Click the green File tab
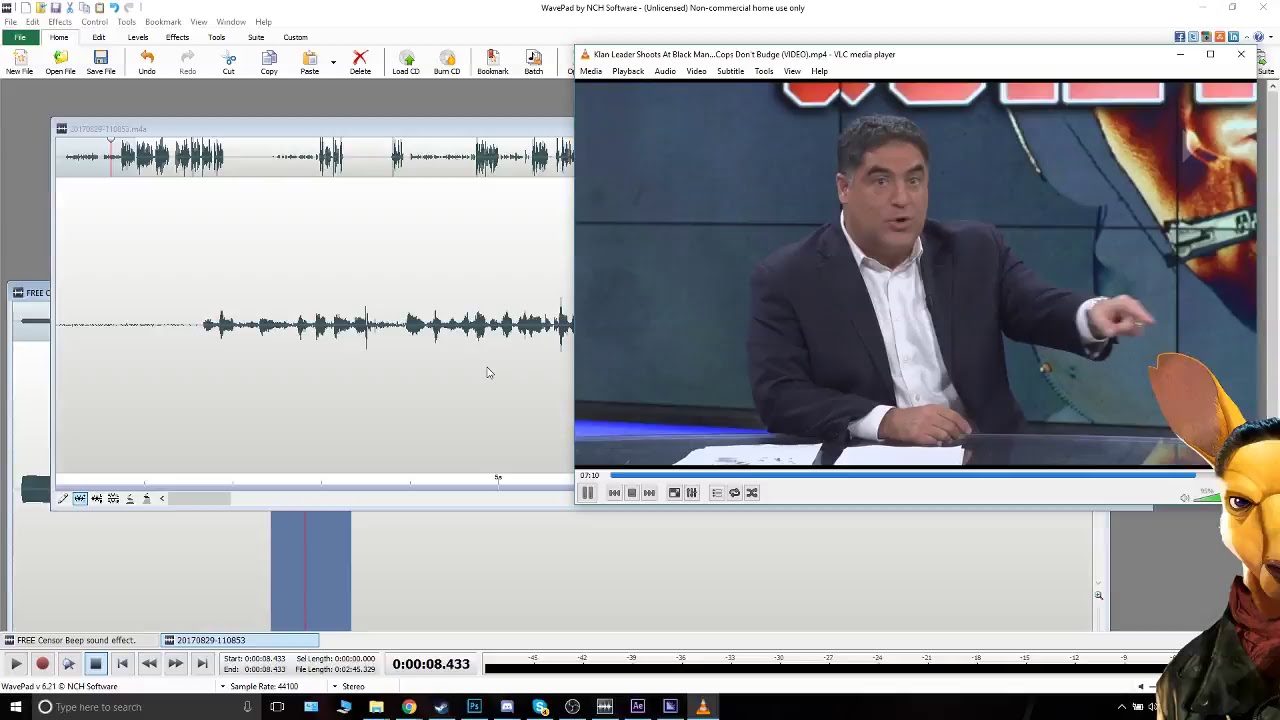 coord(20,37)
